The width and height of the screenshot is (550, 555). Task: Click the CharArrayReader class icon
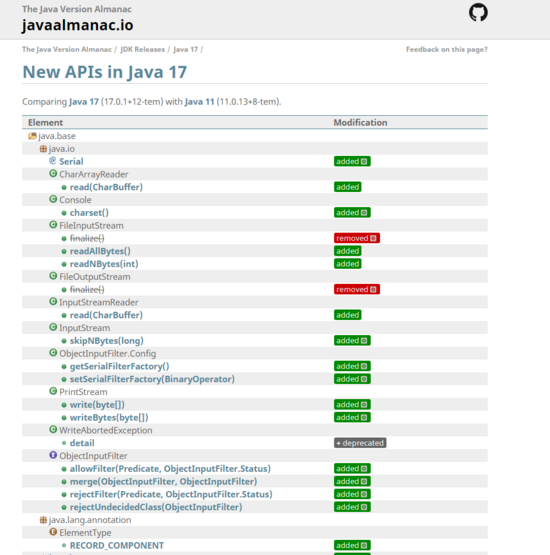(x=53, y=173)
